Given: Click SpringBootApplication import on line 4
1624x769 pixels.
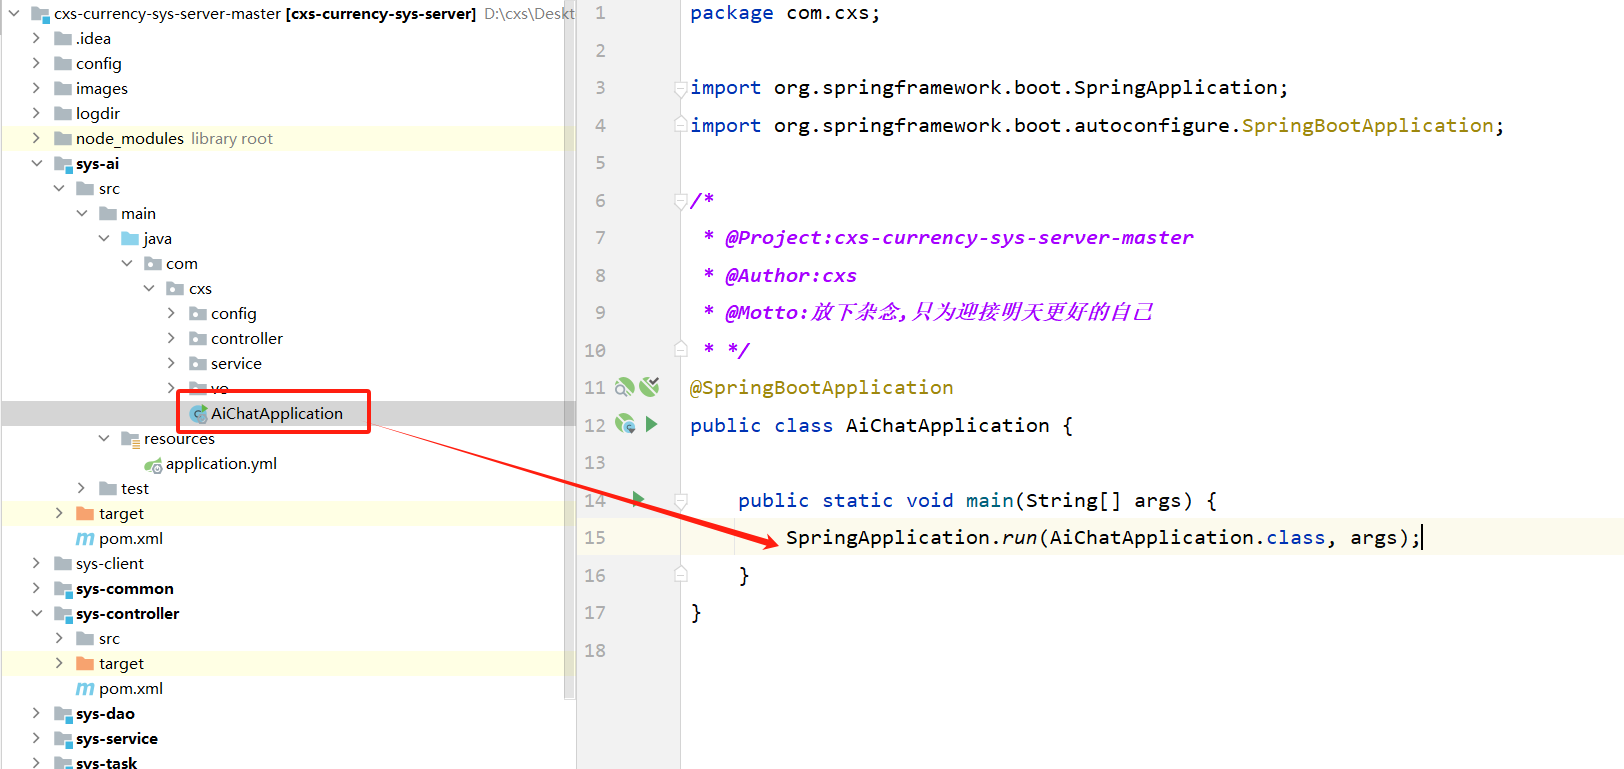Looking at the screenshot, I should click(x=1367, y=126).
